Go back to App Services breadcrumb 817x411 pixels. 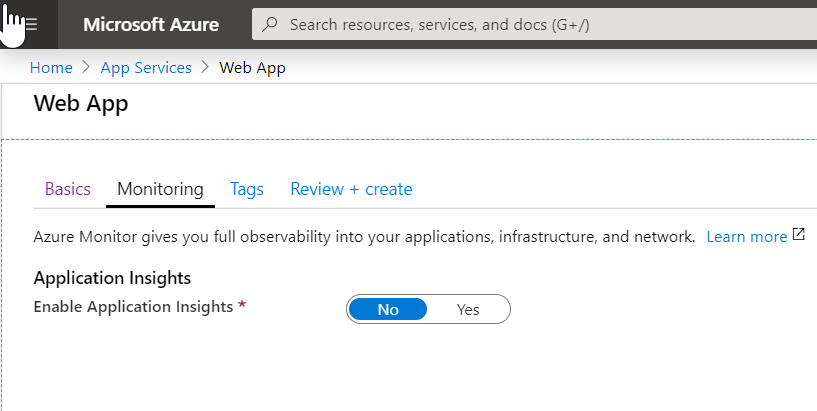[146, 68]
